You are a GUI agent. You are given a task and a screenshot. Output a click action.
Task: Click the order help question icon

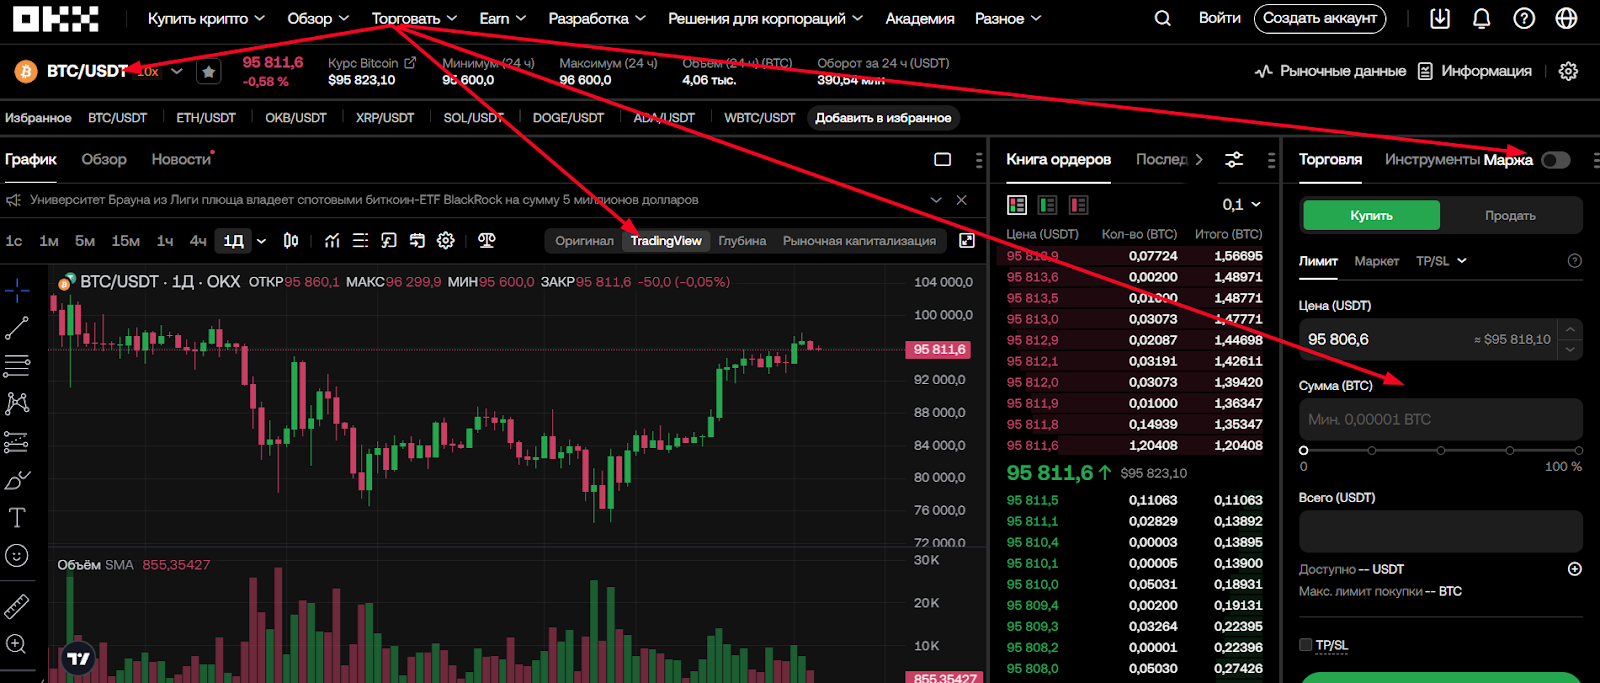pyautogui.click(x=1575, y=261)
